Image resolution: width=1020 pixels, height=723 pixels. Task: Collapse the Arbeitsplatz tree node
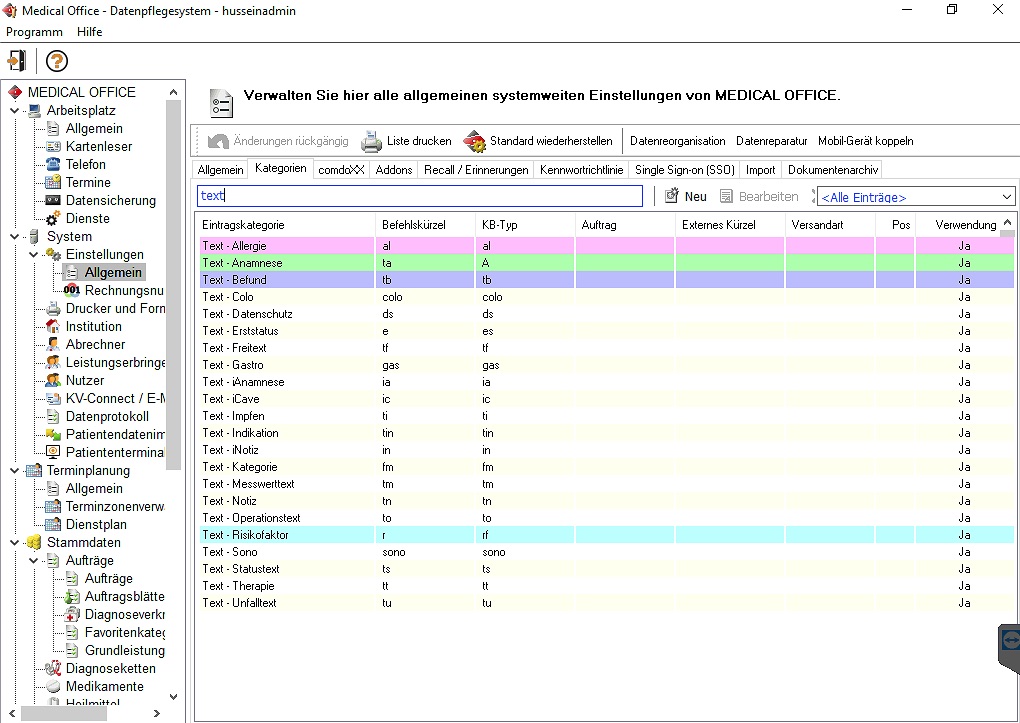[x=15, y=110]
